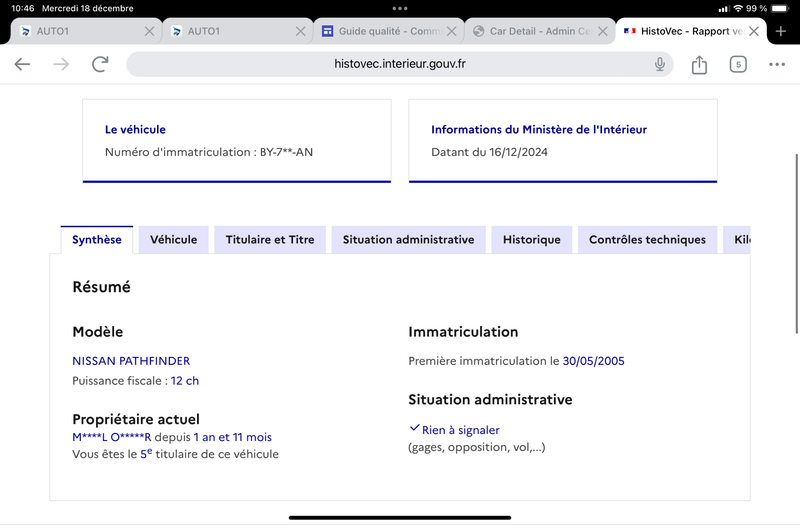Tap the battery indicator in status bar
Screen dimensions: 800x525
tap(780, 8)
